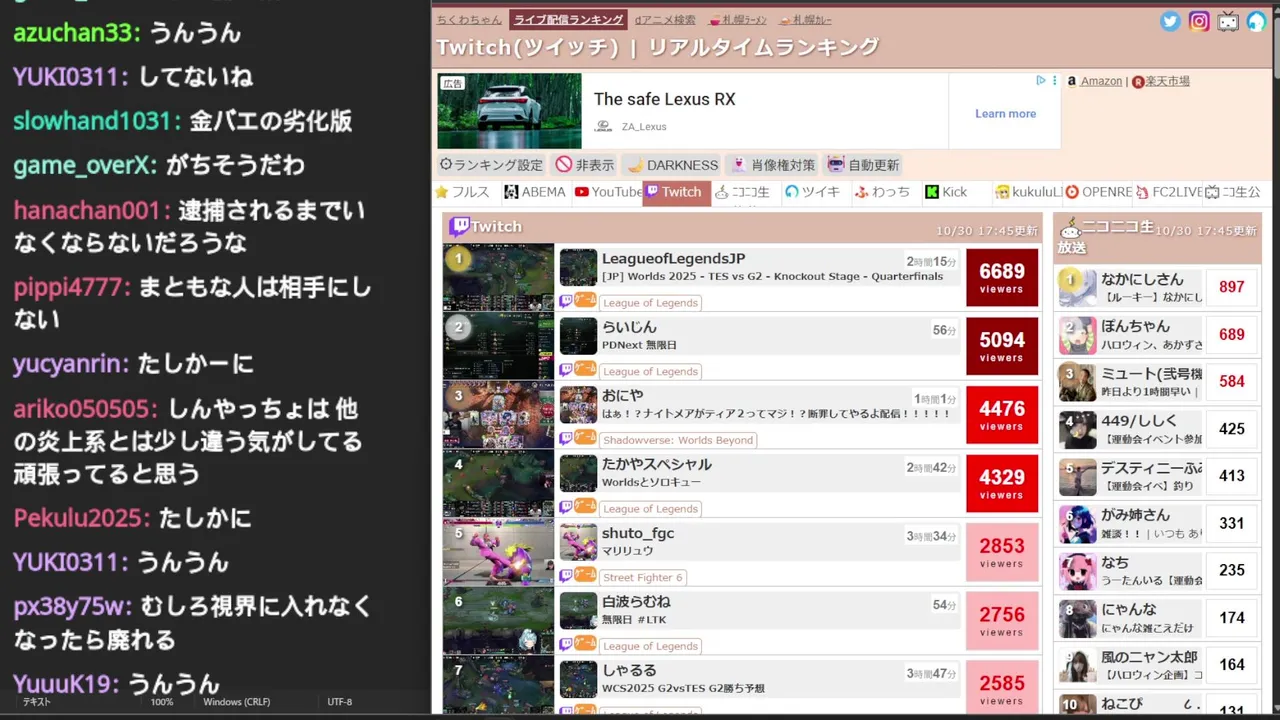Select League of Legends tag under たかやスペシャル

(x=650, y=509)
